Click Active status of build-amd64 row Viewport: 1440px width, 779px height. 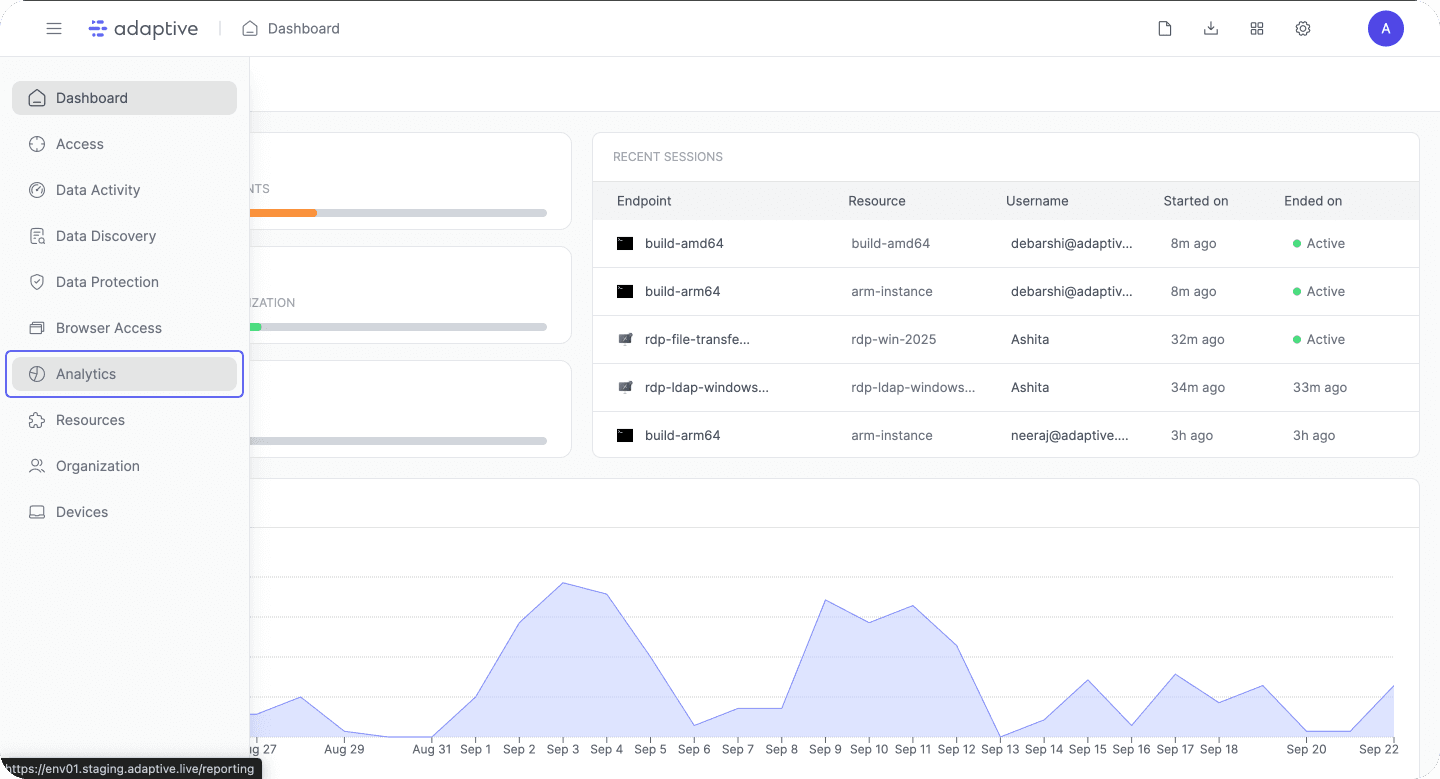coord(1319,243)
